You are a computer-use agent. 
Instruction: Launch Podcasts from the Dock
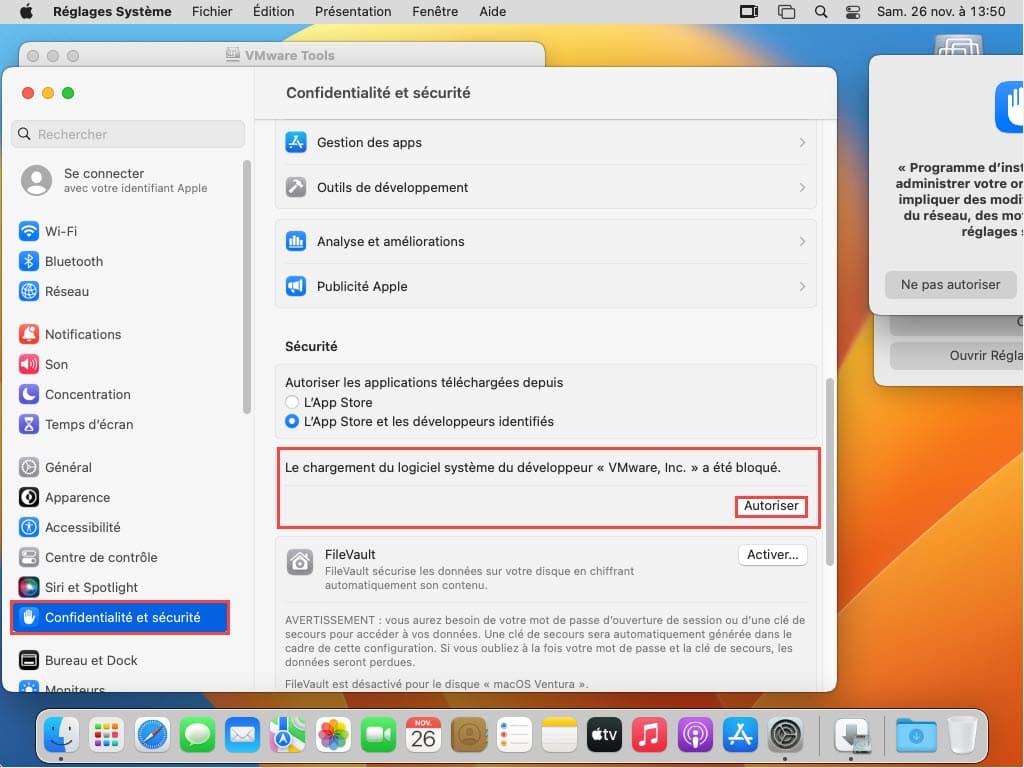pos(695,735)
